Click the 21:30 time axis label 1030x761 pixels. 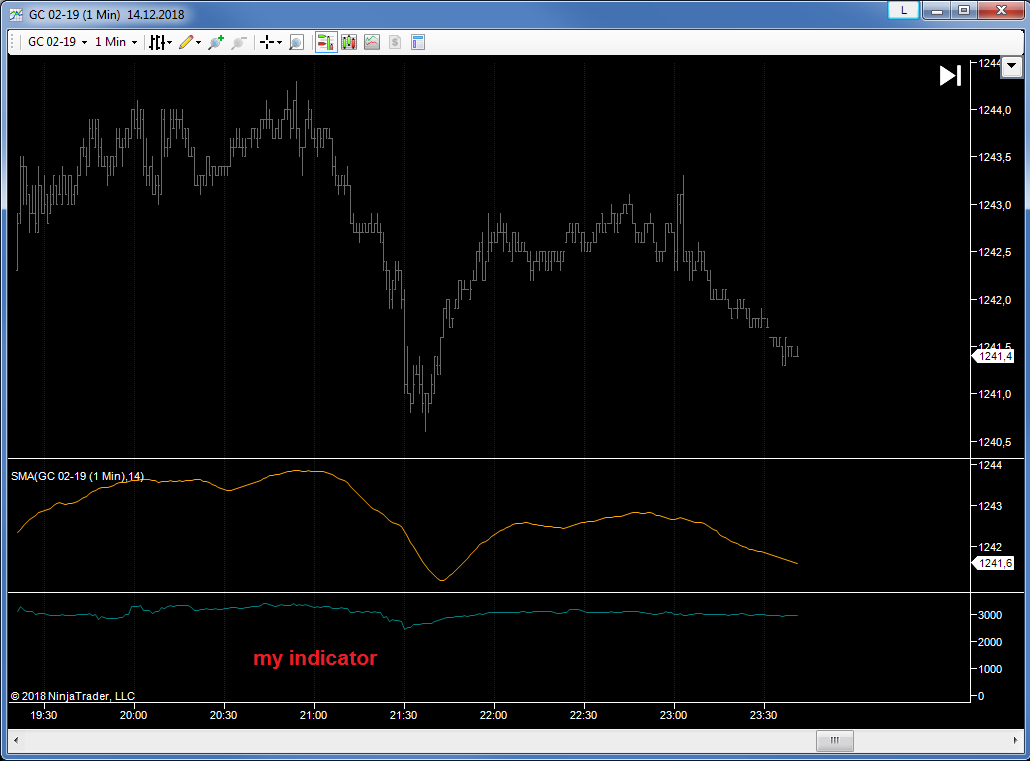point(403,715)
